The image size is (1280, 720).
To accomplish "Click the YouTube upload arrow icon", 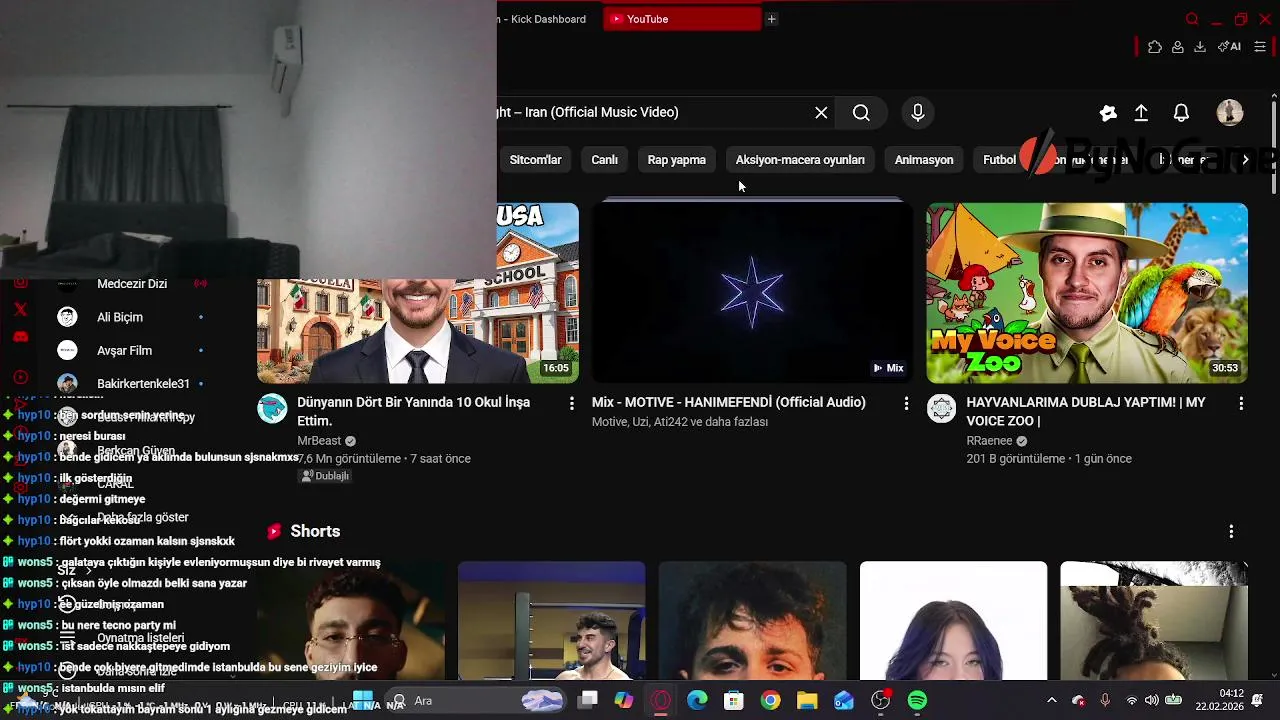I will [1141, 113].
